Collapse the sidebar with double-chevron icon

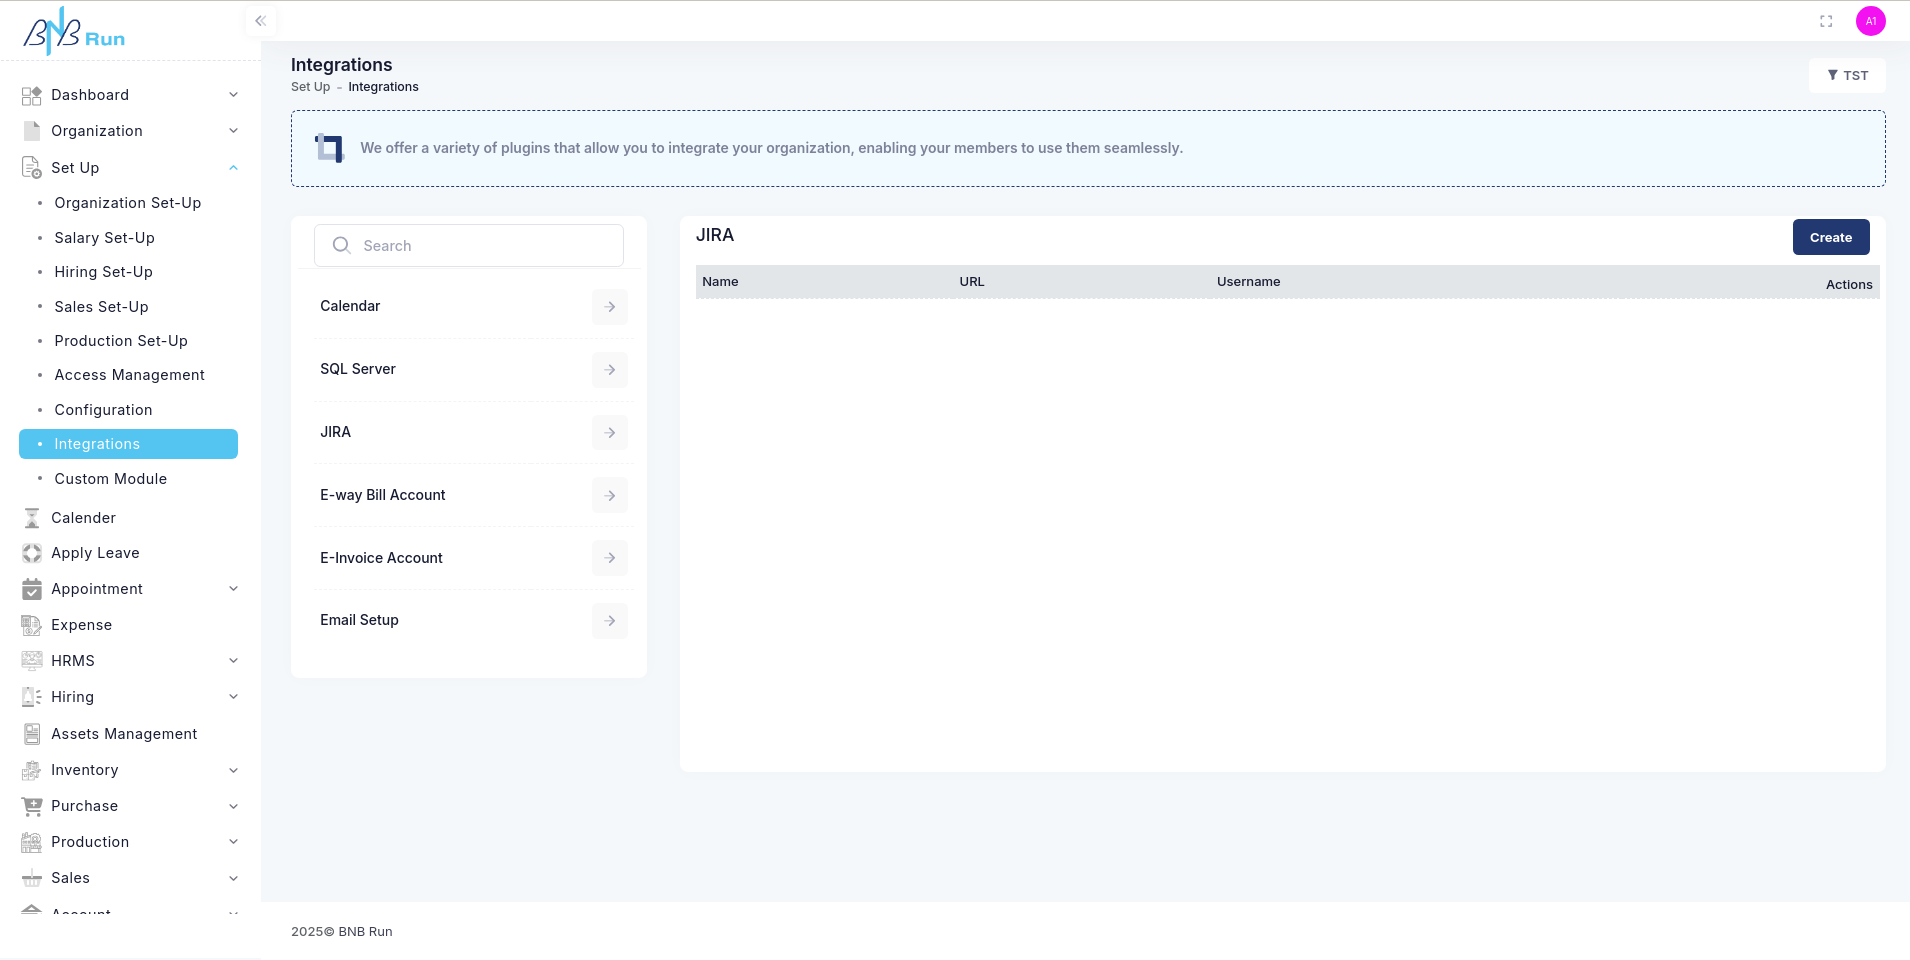coord(260,21)
